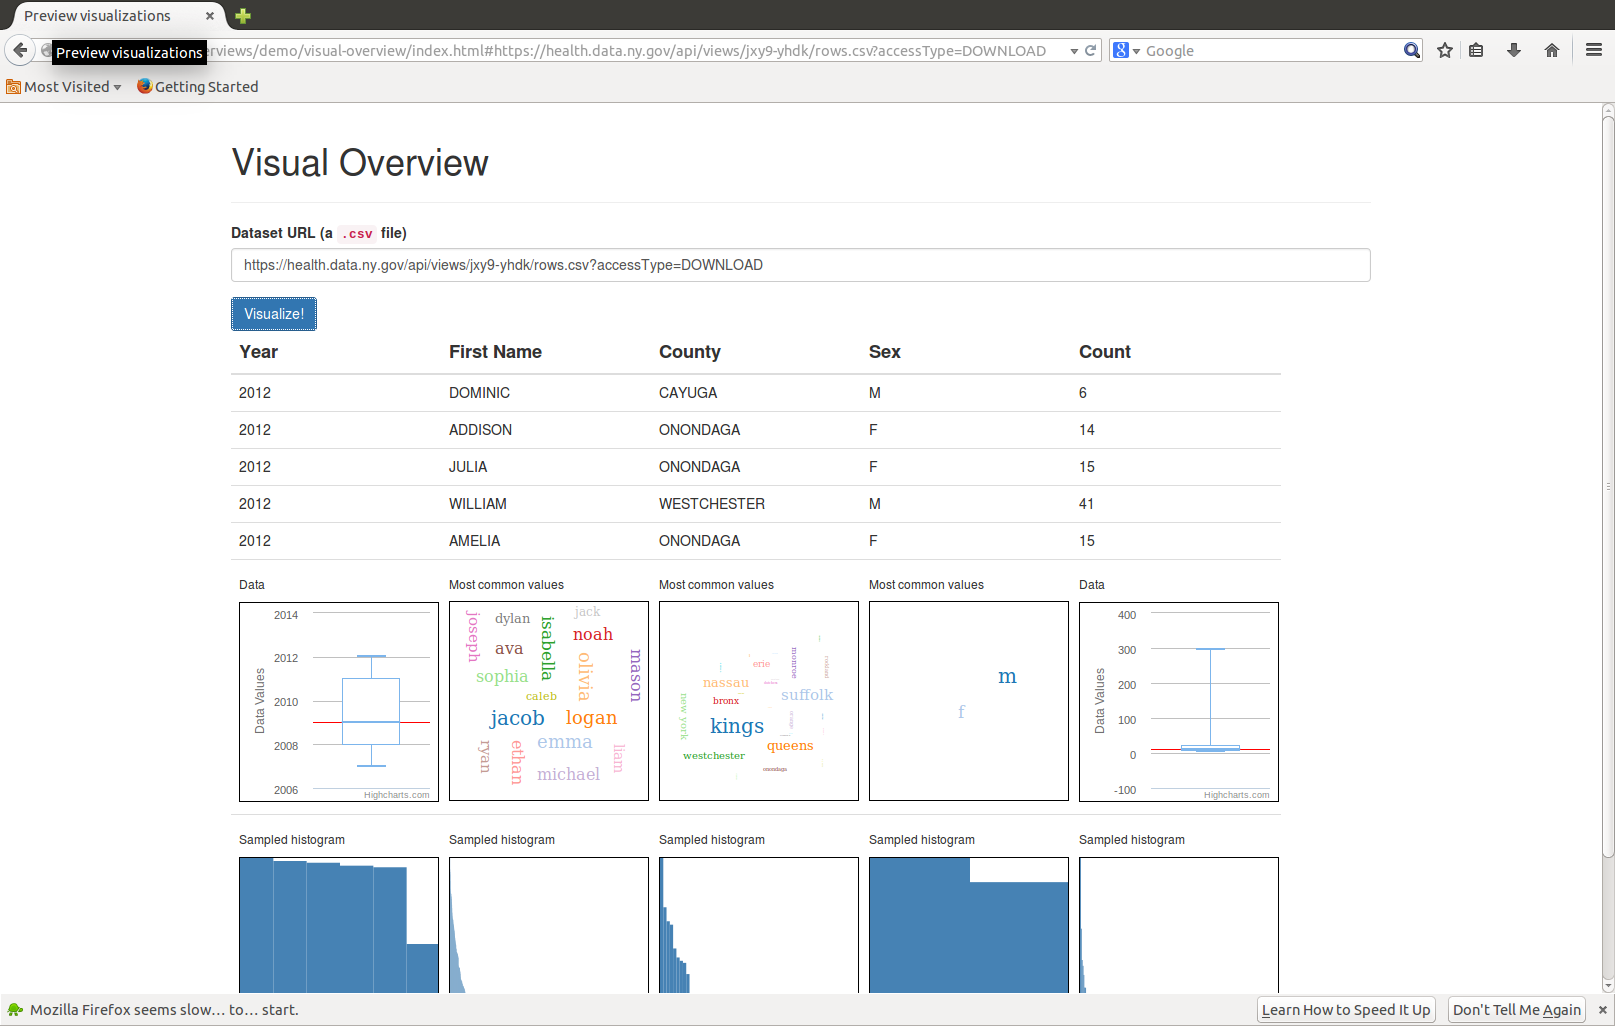Screen dimensions: 1616x1027
Task: Close the Preview visualizations tab
Action: pos(210,16)
